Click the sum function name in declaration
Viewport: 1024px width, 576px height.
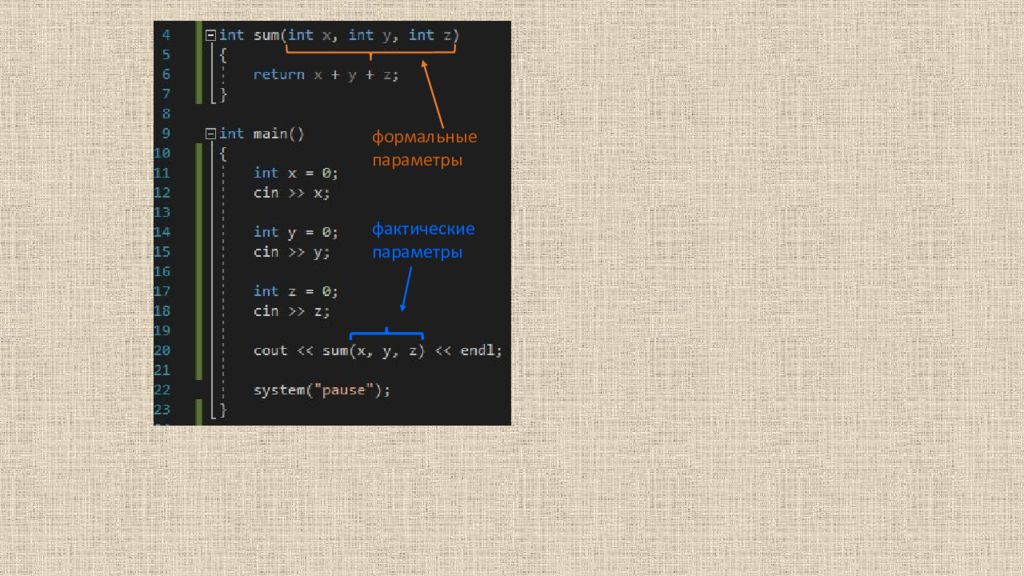point(266,35)
